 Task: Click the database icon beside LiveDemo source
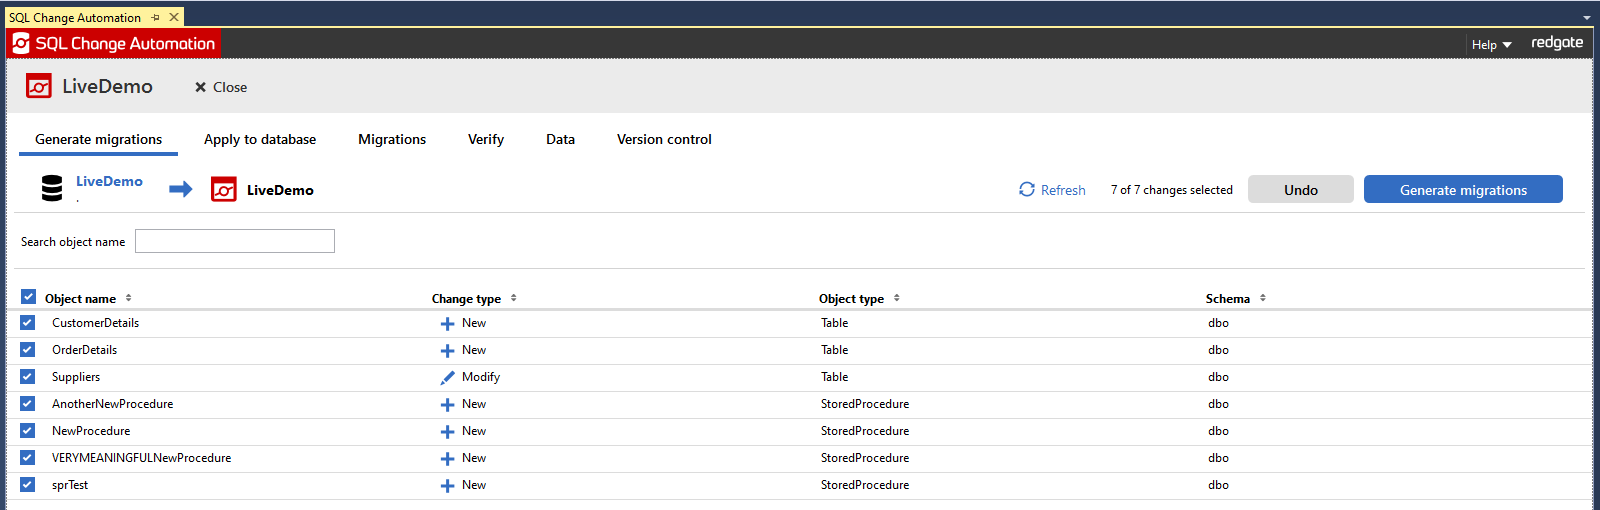pyautogui.click(x=52, y=189)
